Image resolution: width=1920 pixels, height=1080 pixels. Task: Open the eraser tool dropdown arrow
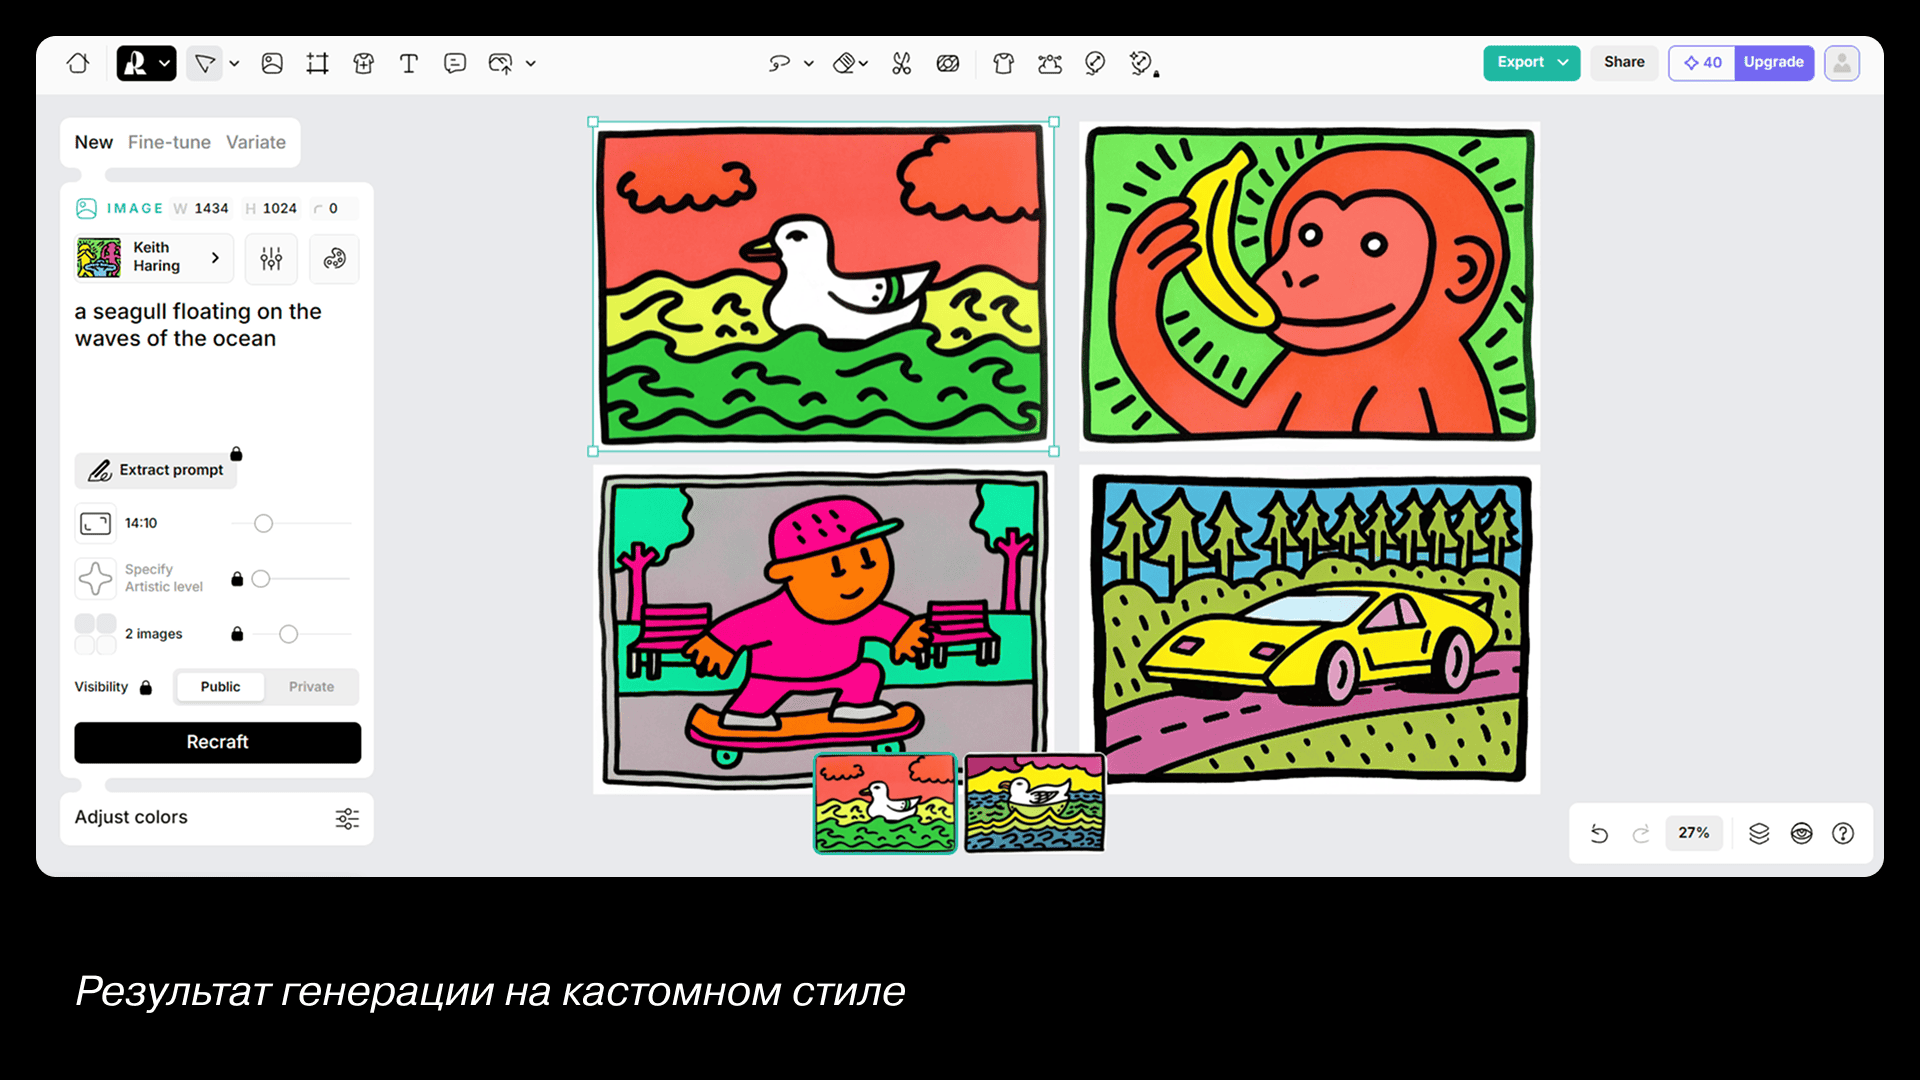click(x=863, y=63)
